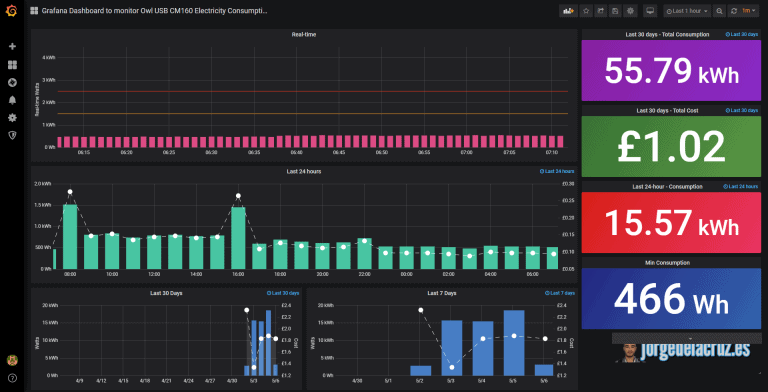Click the green bar at 16:00 in Last 24 hours
The height and width of the screenshot is (392, 768).
[x=238, y=238]
